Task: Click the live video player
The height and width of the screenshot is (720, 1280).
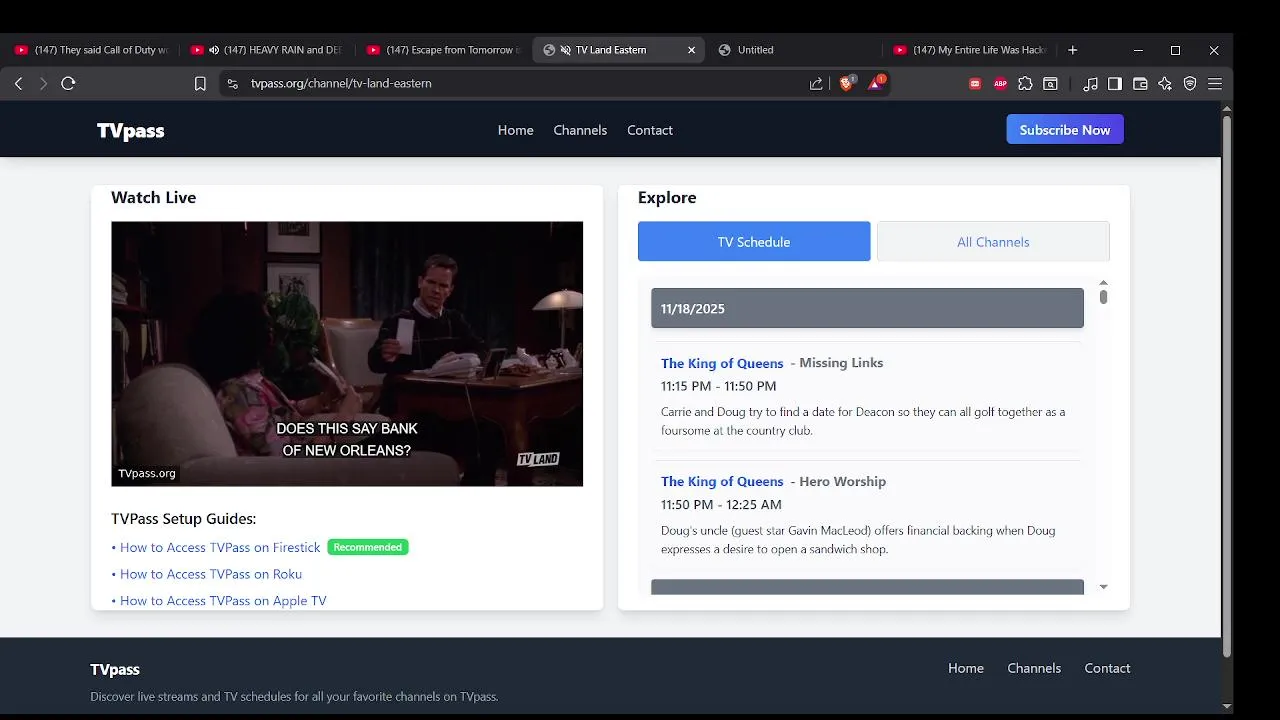Action: 347,354
